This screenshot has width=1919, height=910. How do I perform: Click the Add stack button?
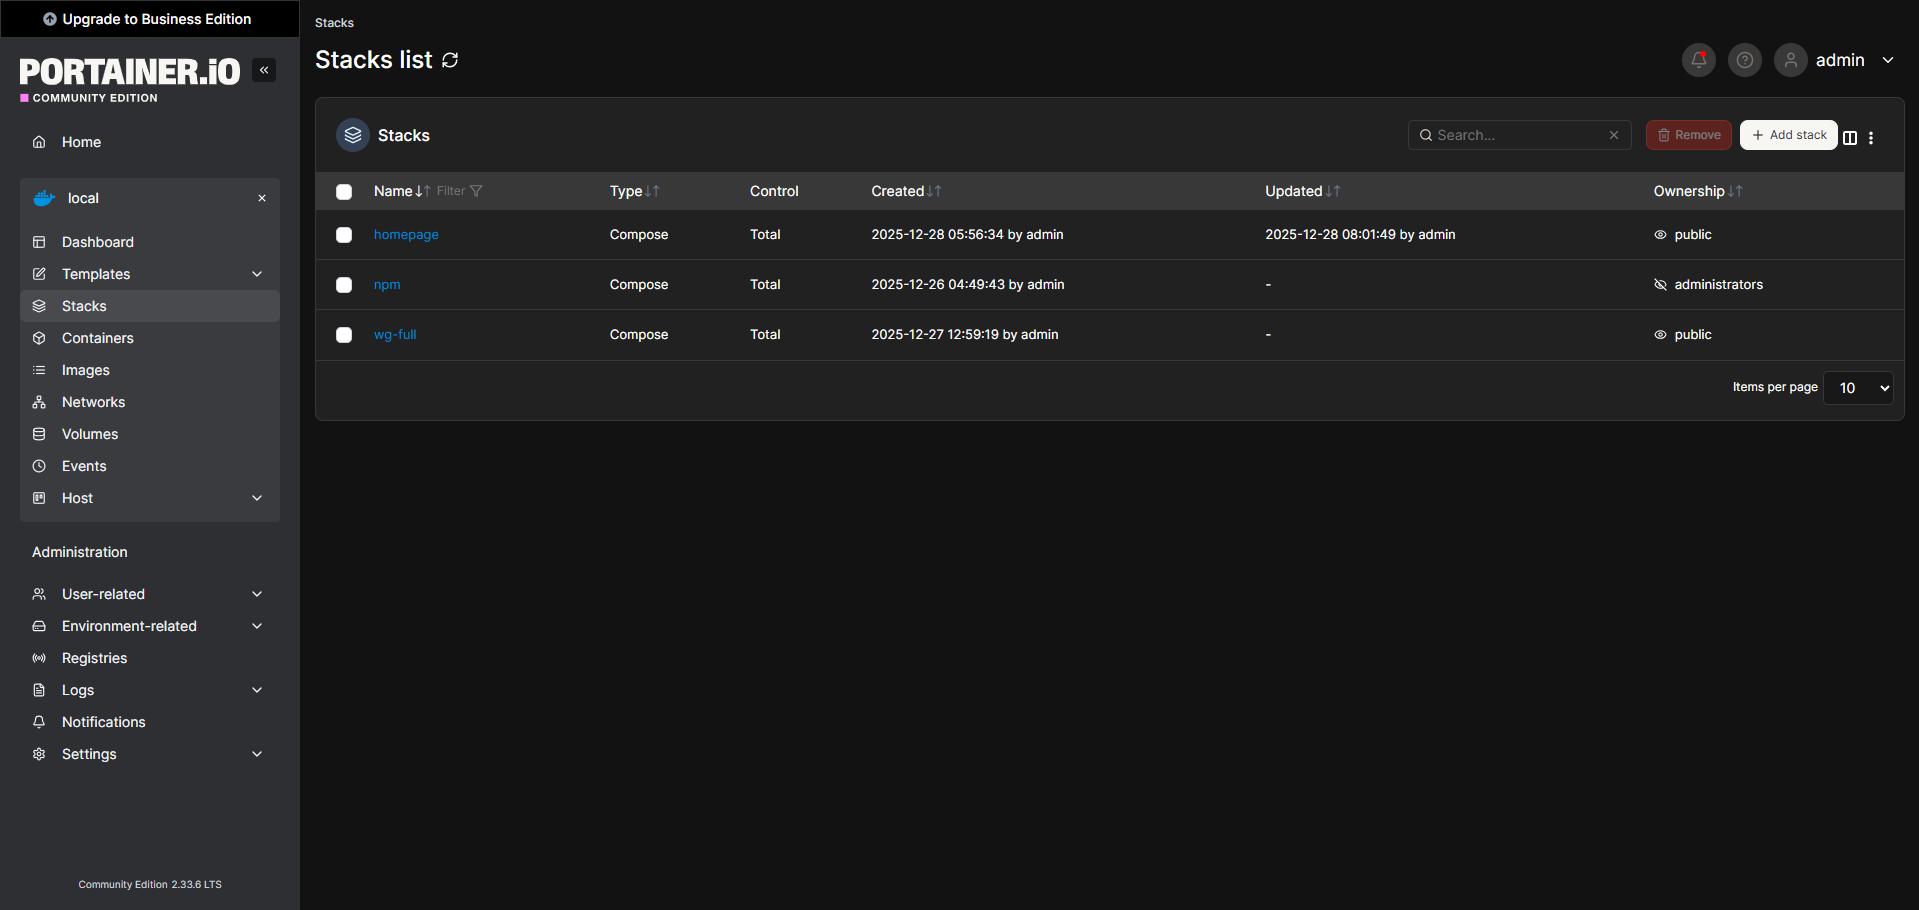click(x=1789, y=135)
